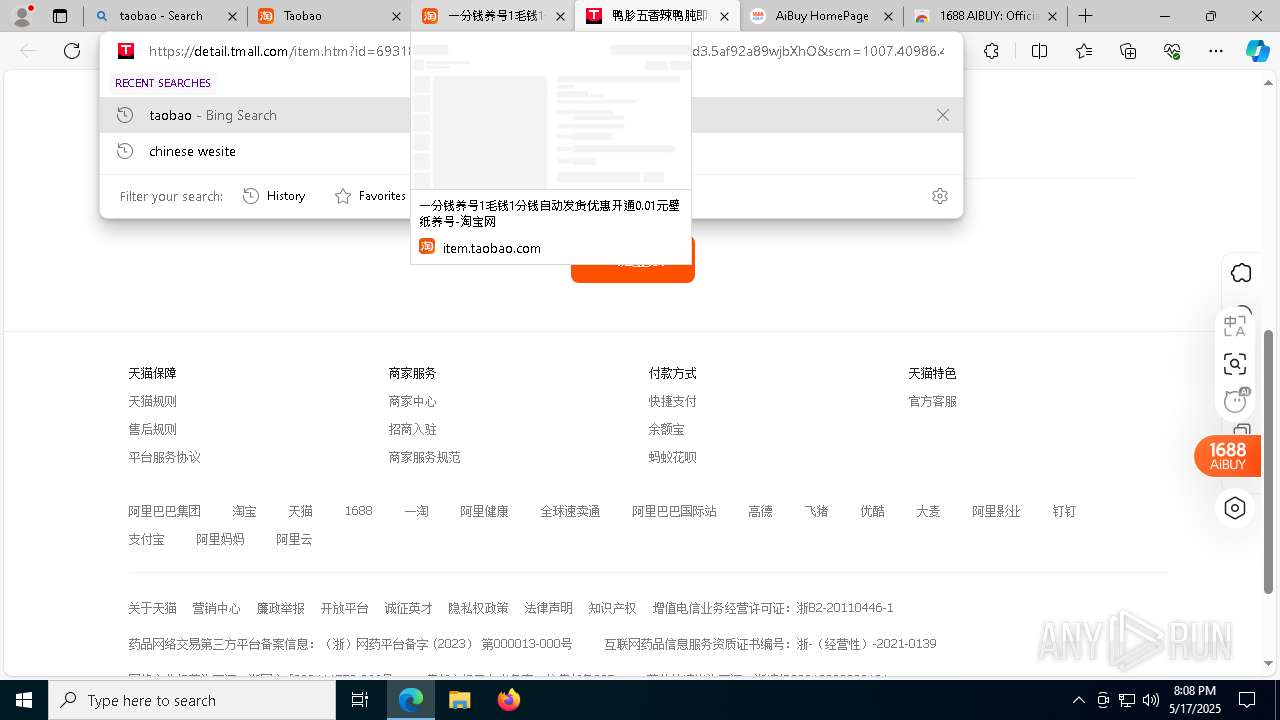Open the 官方客服 link

pyautogui.click(x=932, y=401)
